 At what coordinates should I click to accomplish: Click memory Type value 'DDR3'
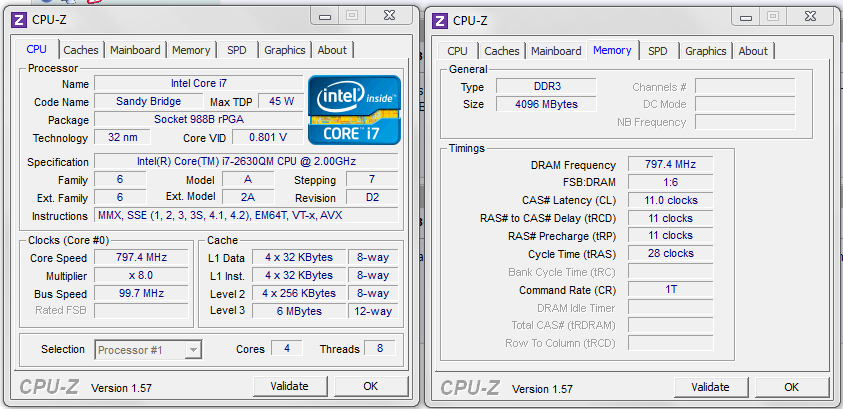pyautogui.click(x=546, y=87)
